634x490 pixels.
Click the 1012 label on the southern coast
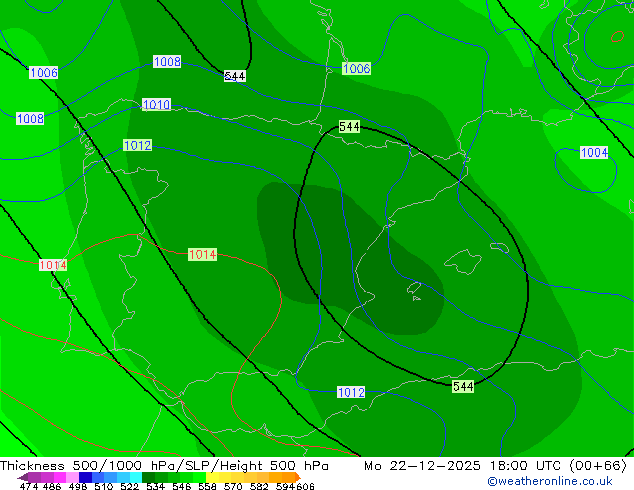coord(351,392)
